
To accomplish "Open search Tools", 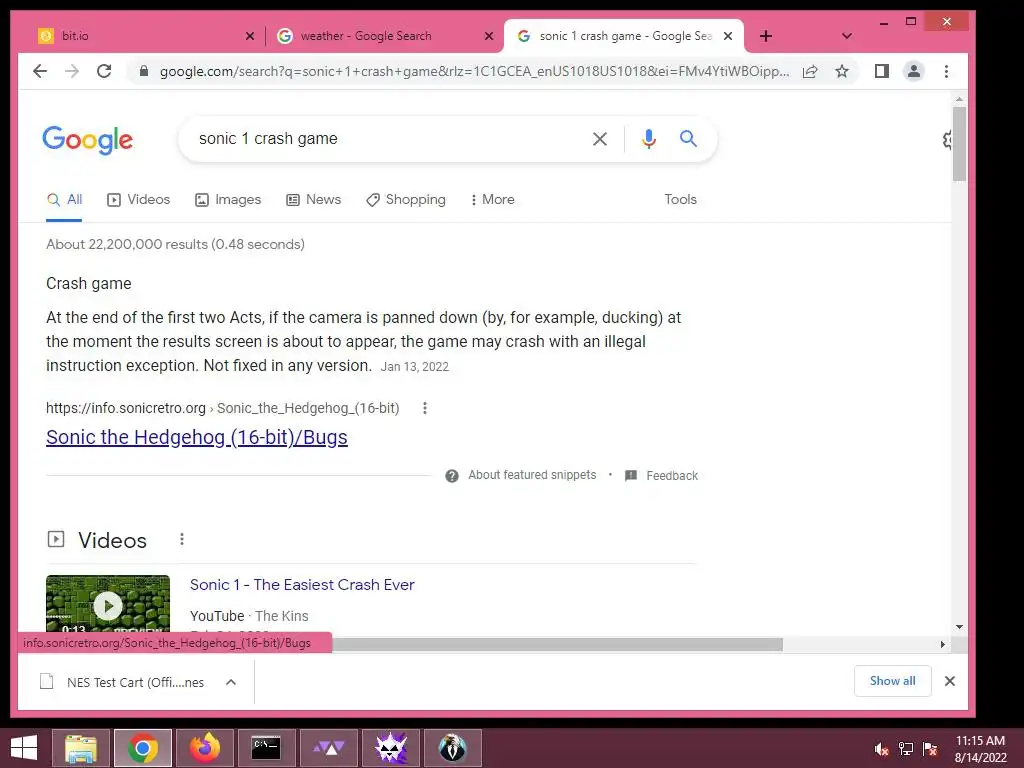I will pyautogui.click(x=680, y=199).
